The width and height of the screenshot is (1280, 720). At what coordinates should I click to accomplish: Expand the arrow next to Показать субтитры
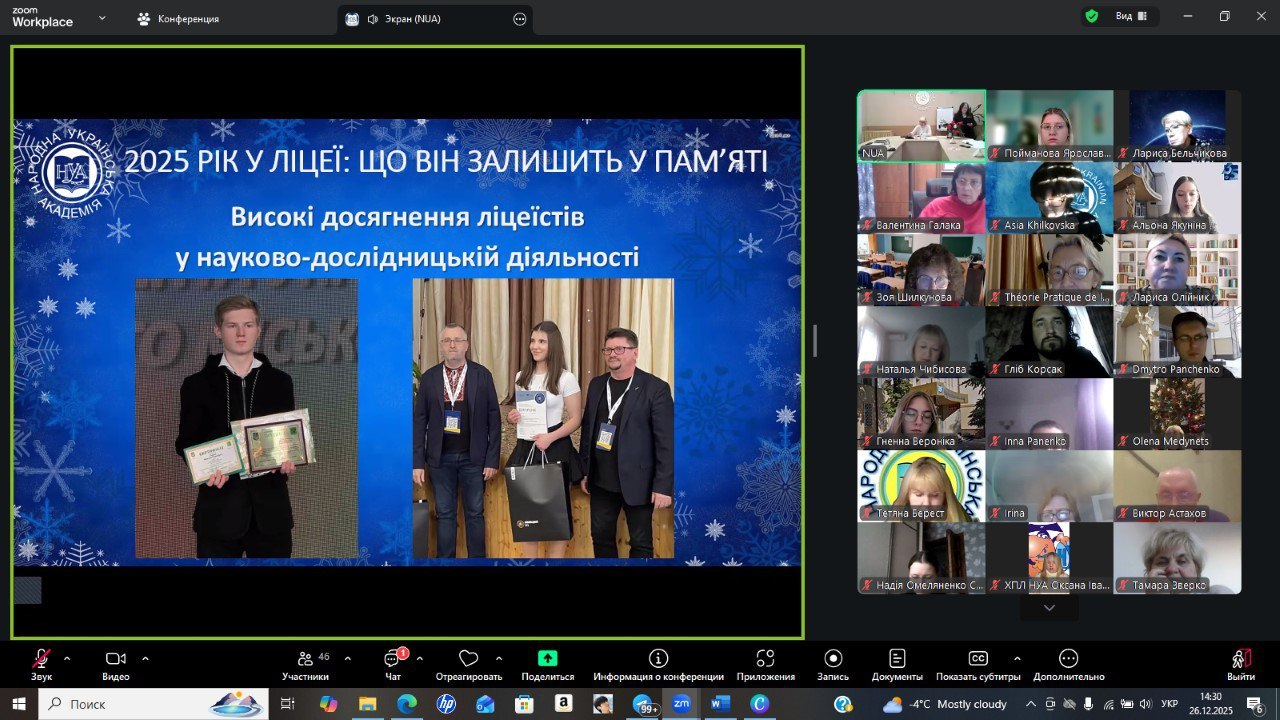click(x=1017, y=658)
